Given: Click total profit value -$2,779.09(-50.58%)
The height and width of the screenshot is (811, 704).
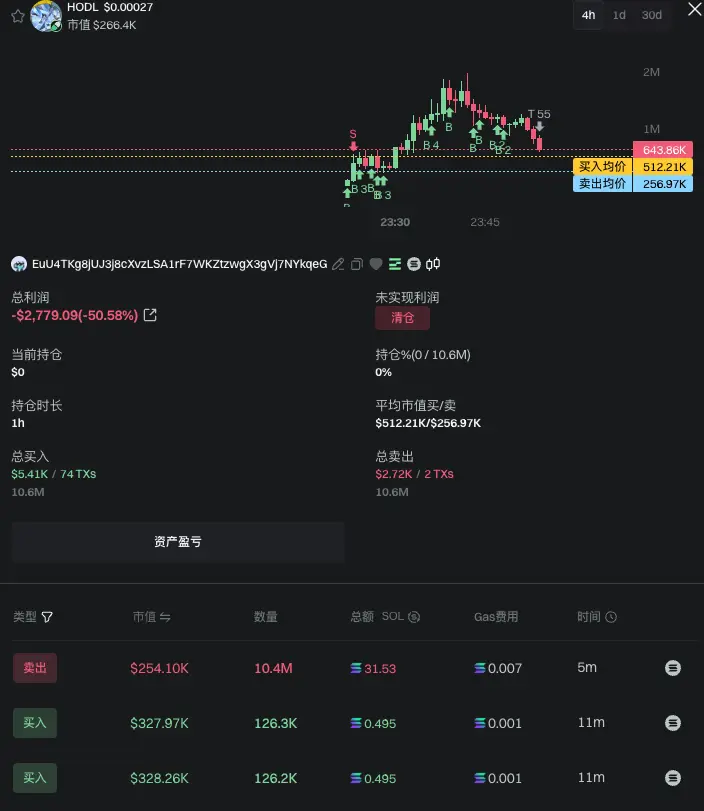Looking at the screenshot, I should pyautogui.click(x=74, y=316).
